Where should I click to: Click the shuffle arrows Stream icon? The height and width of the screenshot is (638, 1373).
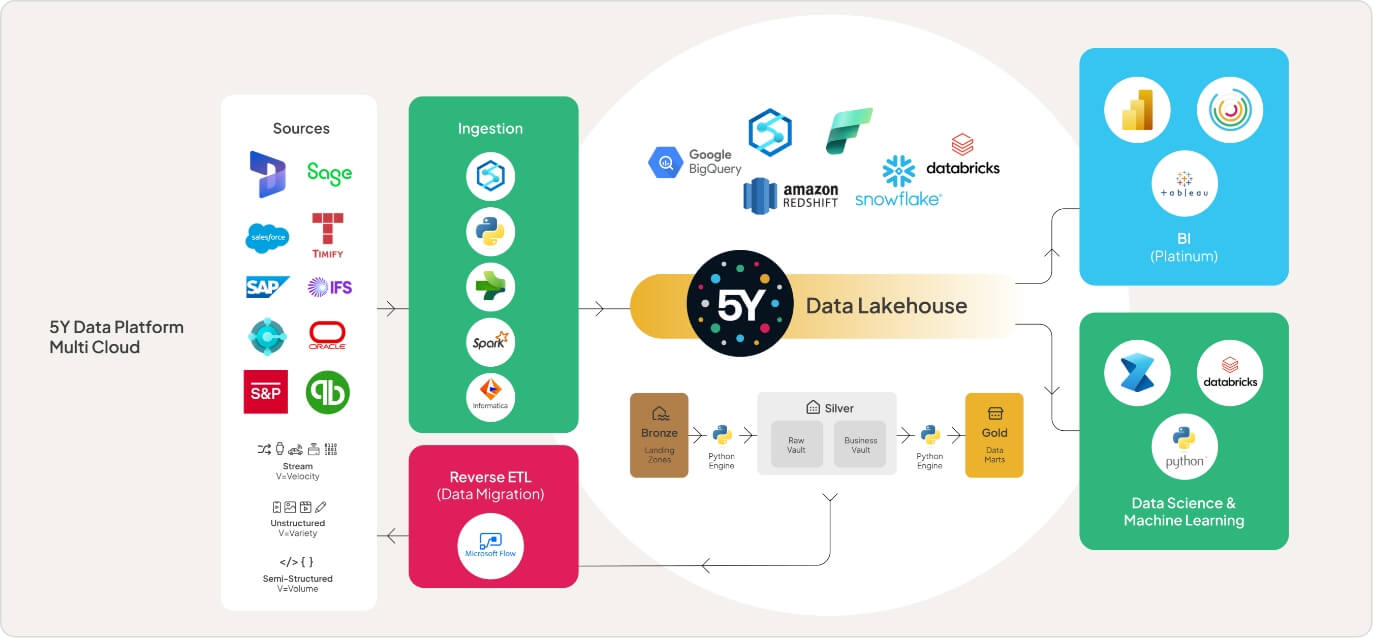[x=264, y=449]
